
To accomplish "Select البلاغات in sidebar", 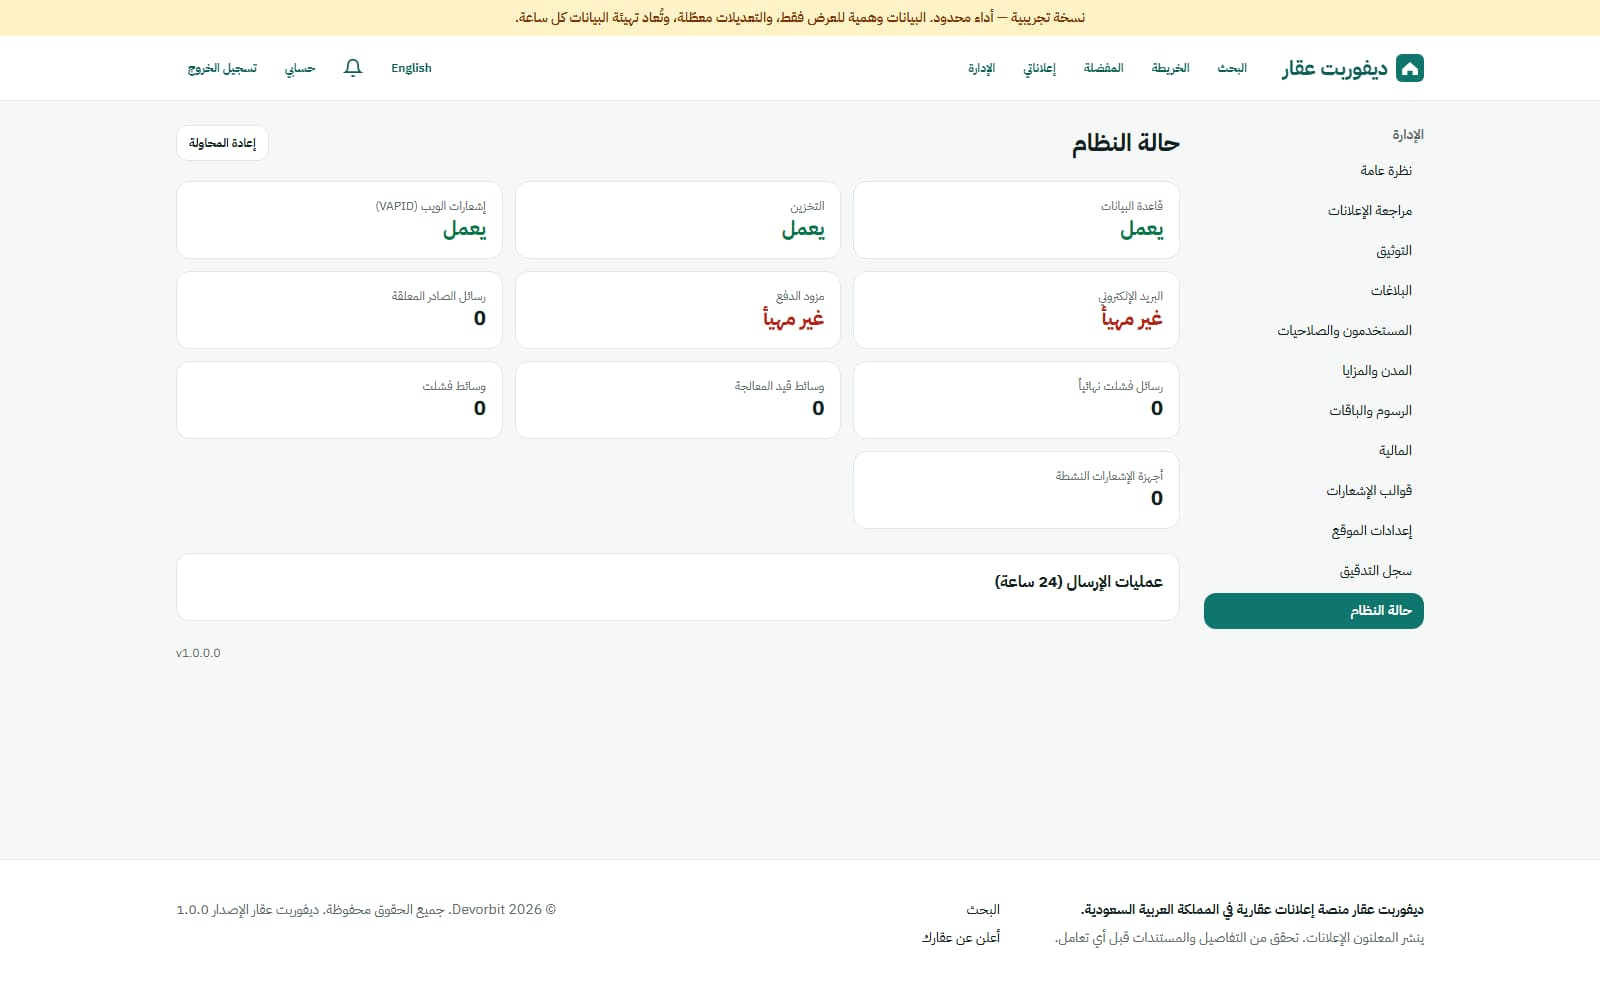I will pos(1314,291).
